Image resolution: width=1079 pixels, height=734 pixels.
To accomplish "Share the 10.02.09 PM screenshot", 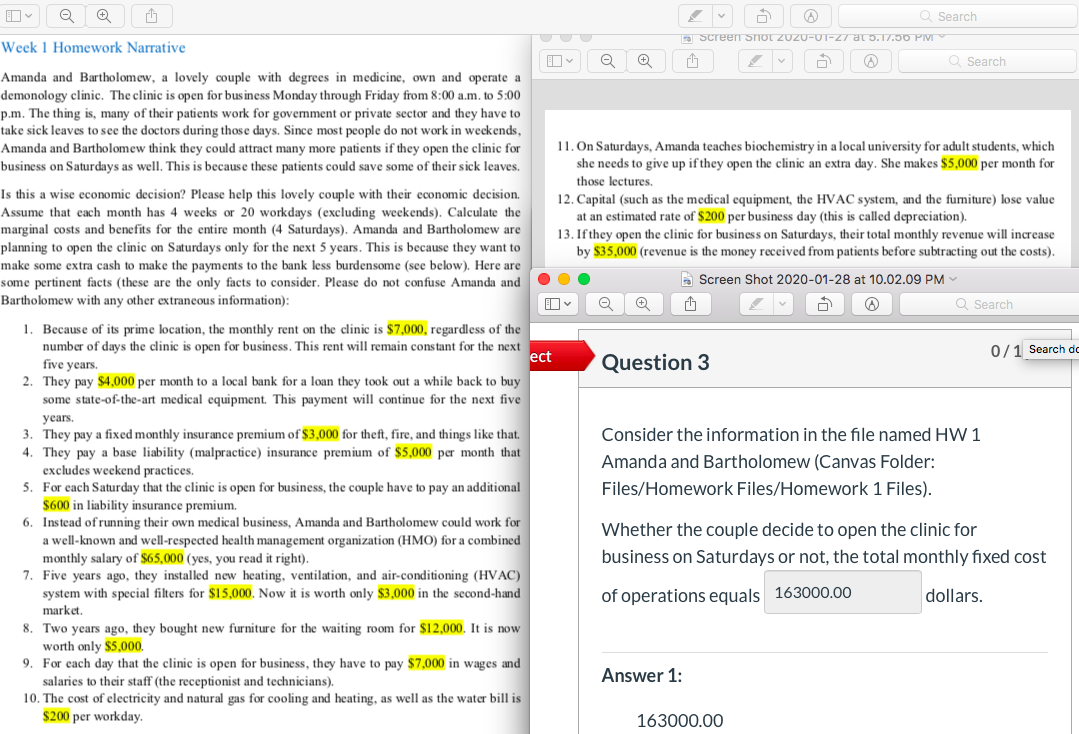I will 690,304.
